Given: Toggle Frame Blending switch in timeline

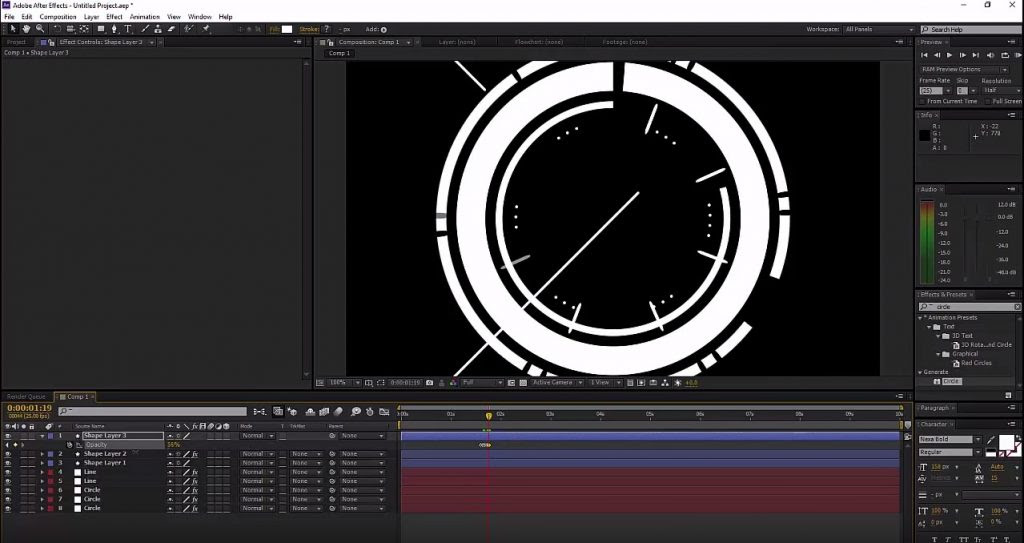Looking at the screenshot, I should 324,412.
